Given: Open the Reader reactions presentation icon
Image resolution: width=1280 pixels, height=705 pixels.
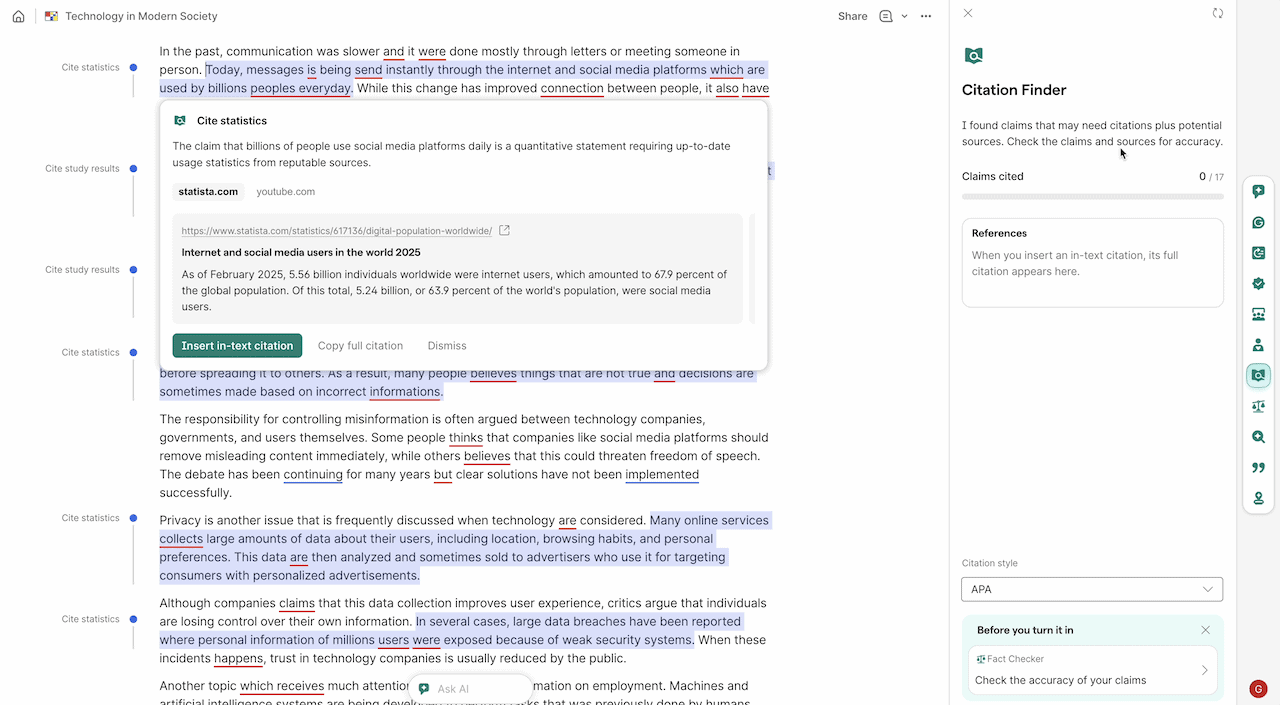Looking at the screenshot, I should pyautogui.click(x=1258, y=313).
